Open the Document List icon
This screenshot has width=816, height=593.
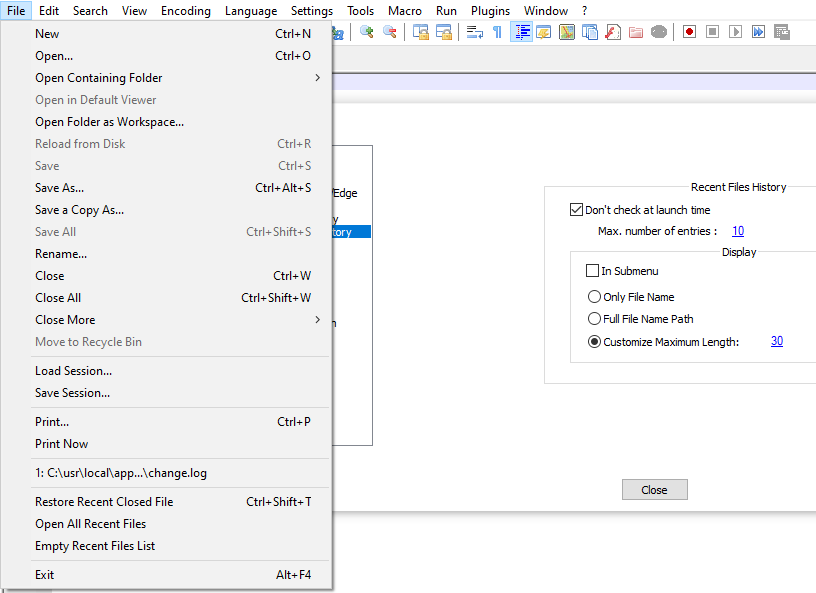(590, 32)
